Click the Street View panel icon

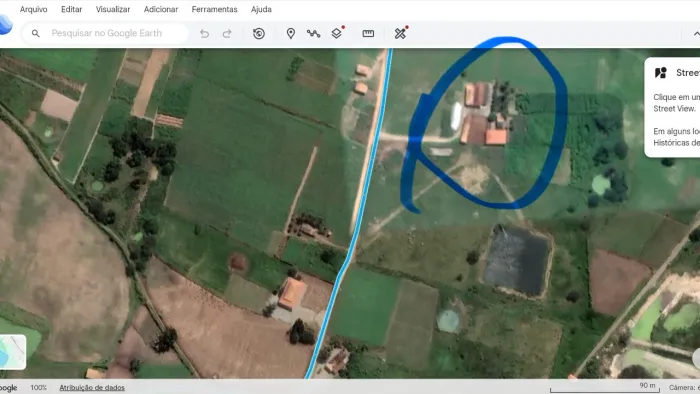(x=661, y=73)
